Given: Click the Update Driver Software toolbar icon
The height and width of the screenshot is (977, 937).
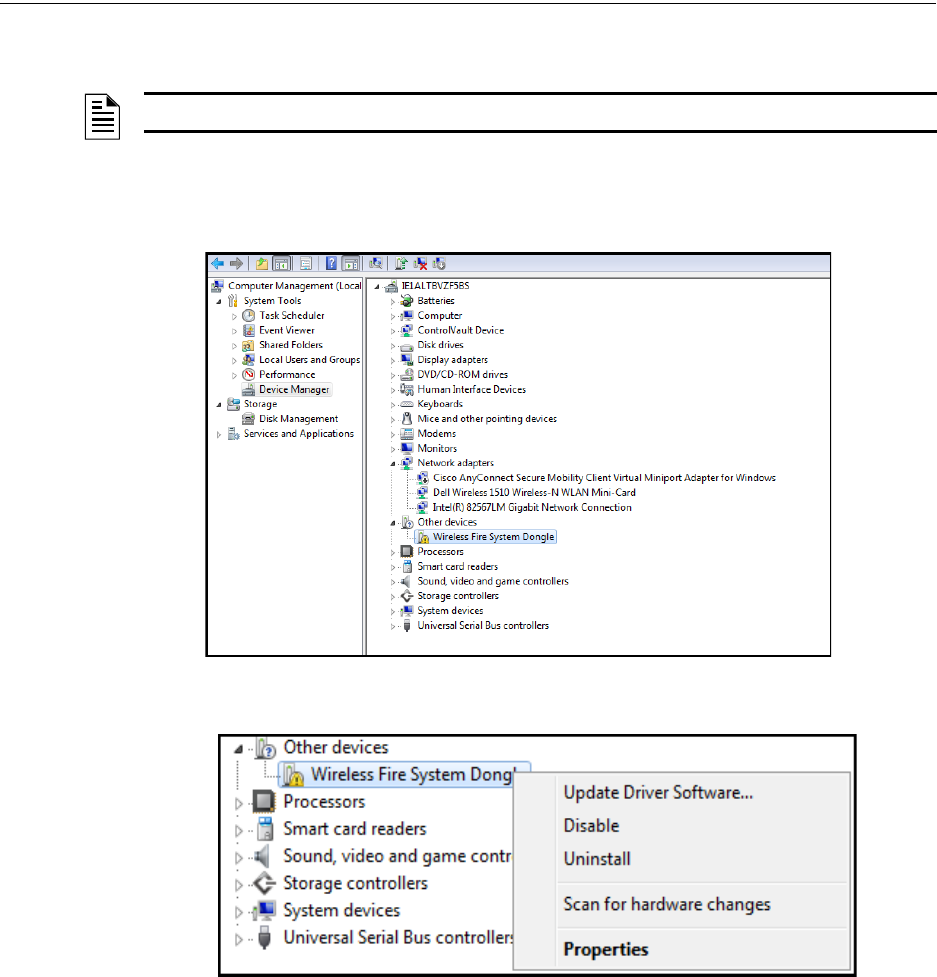Looking at the screenshot, I should 401,264.
